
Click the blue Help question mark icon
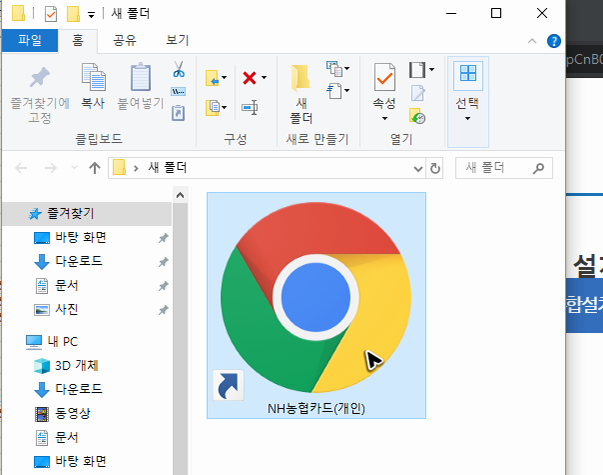click(x=554, y=41)
